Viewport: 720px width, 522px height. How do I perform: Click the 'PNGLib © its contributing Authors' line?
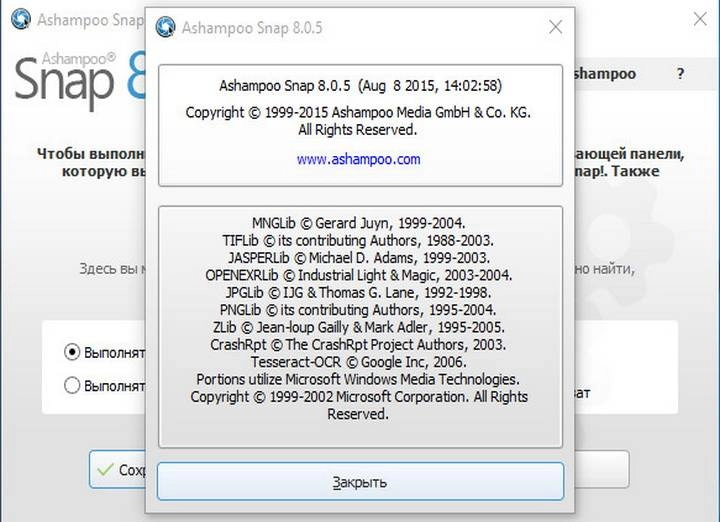[x=358, y=310]
